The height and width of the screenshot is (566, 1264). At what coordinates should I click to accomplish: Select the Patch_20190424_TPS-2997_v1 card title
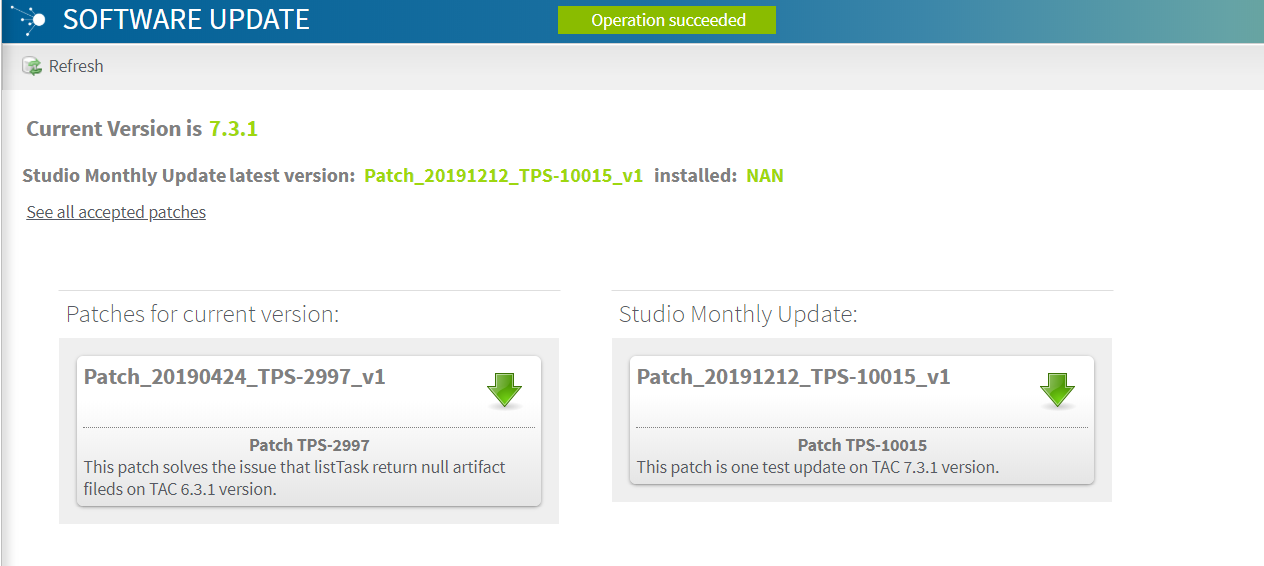234,377
